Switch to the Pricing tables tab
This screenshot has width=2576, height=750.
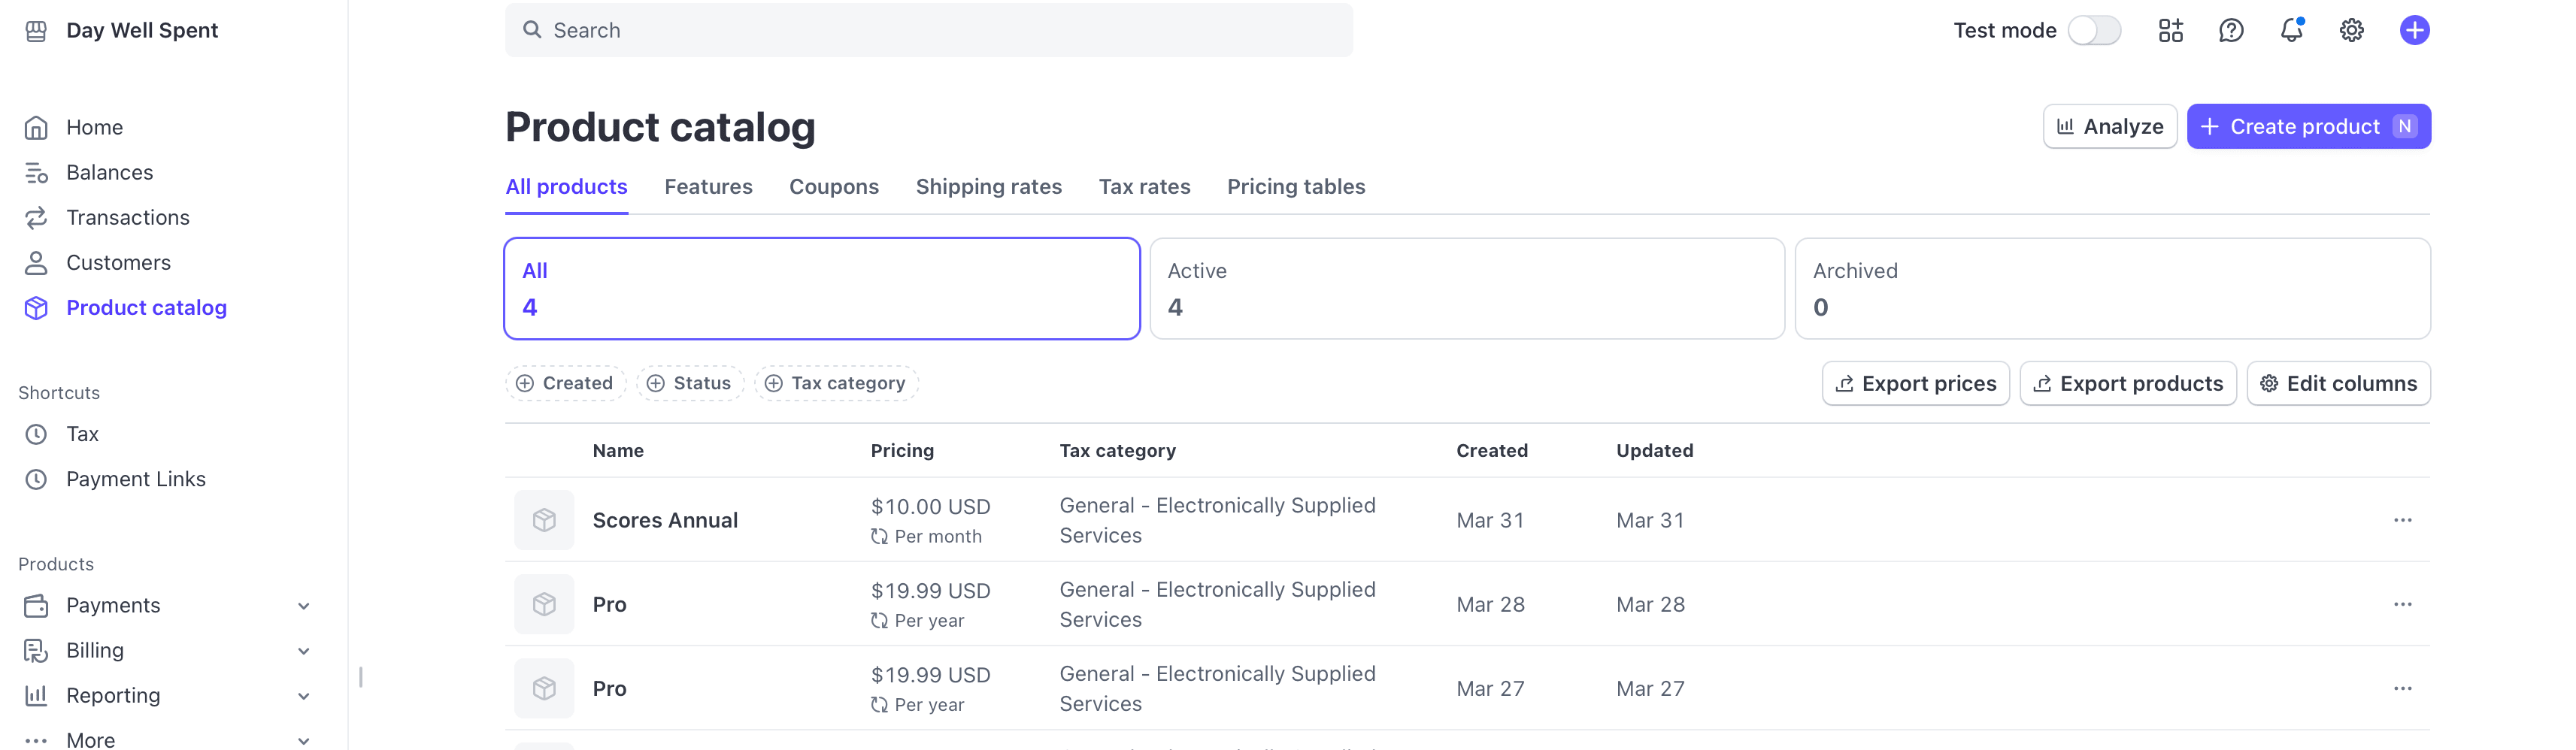click(1296, 187)
